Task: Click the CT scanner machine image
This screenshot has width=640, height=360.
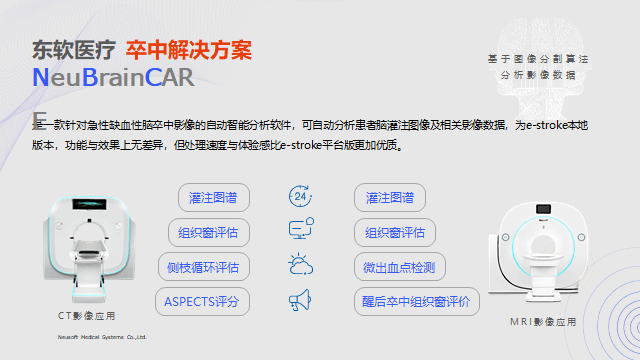Action: point(89,249)
